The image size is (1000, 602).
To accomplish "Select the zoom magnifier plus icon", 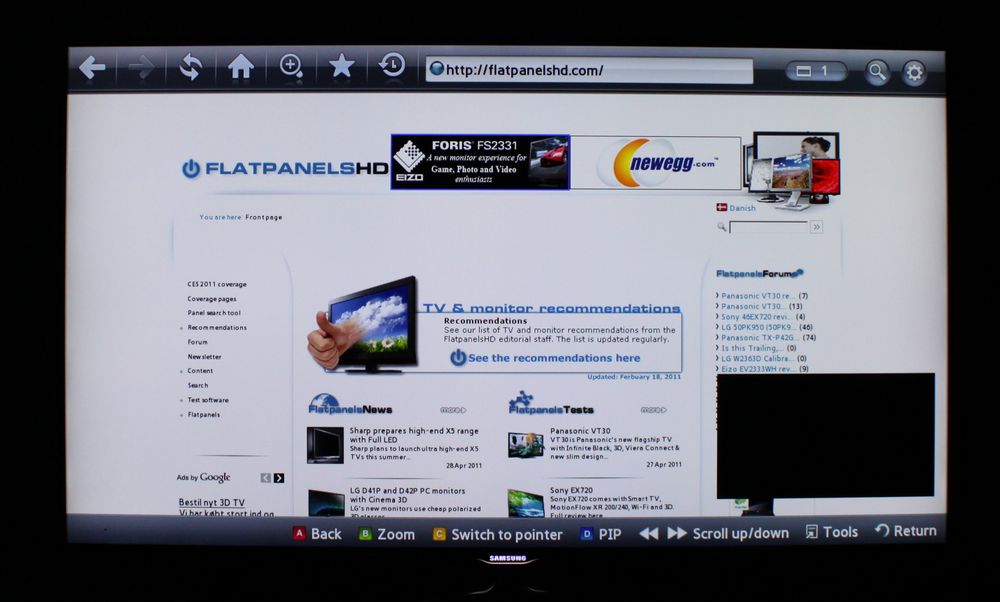I will click(291, 66).
